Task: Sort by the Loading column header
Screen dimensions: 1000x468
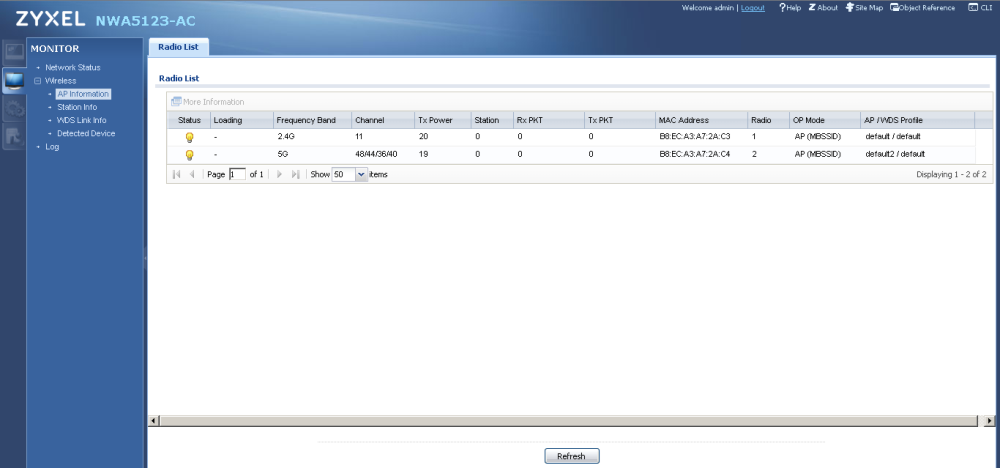Action: point(242,120)
